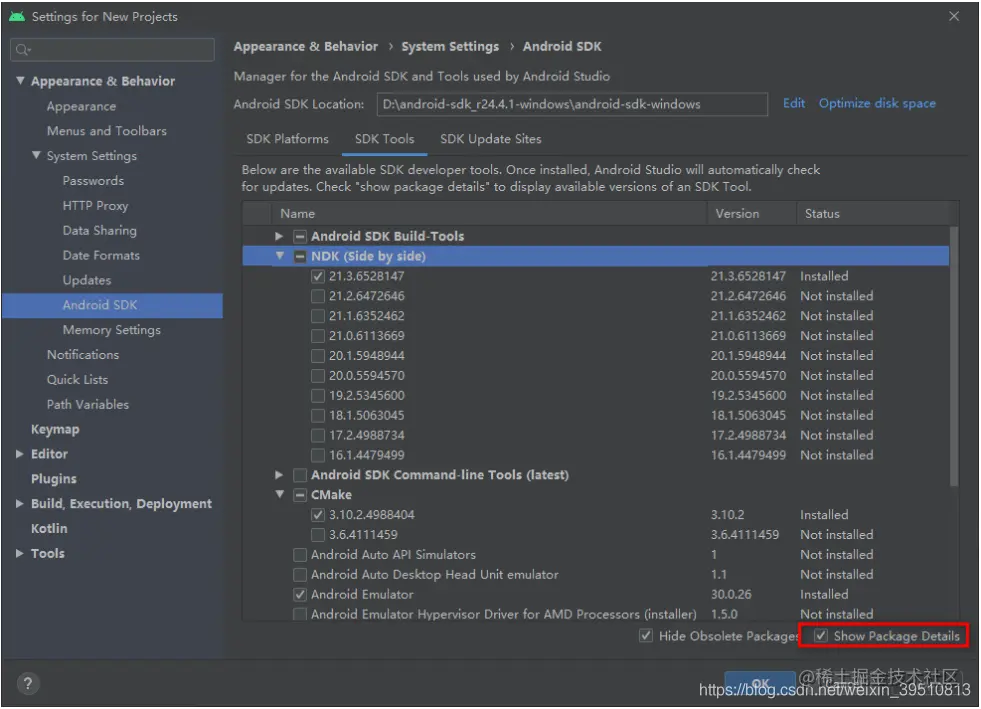Select Passwords under System Settings
Screen dimensions: 981x709
[93, 181]
